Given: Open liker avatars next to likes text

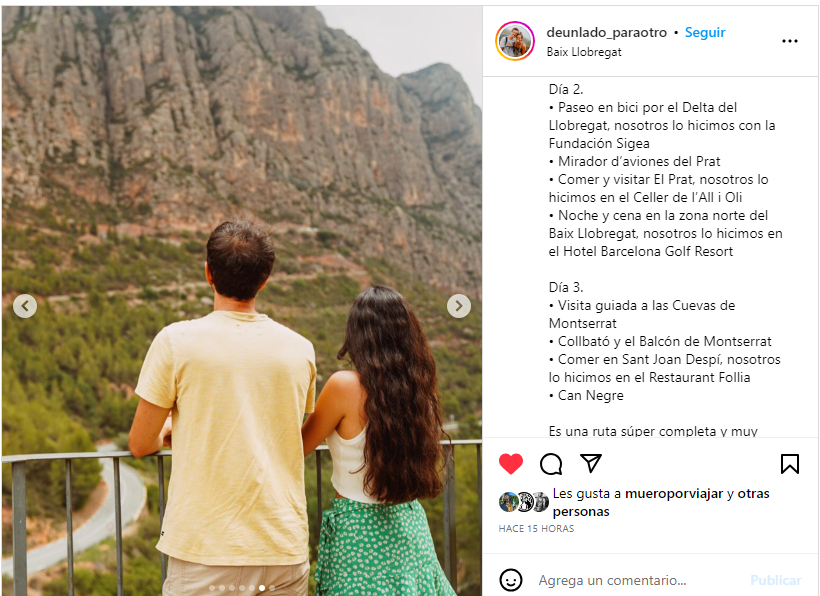Looking at the screenshot, I should pos(523,502).
